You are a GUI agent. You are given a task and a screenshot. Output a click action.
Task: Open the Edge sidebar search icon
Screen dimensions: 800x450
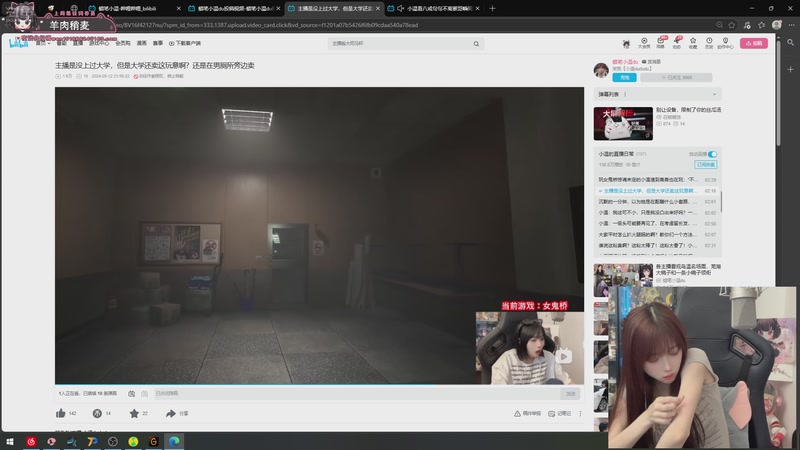(790, 43)
